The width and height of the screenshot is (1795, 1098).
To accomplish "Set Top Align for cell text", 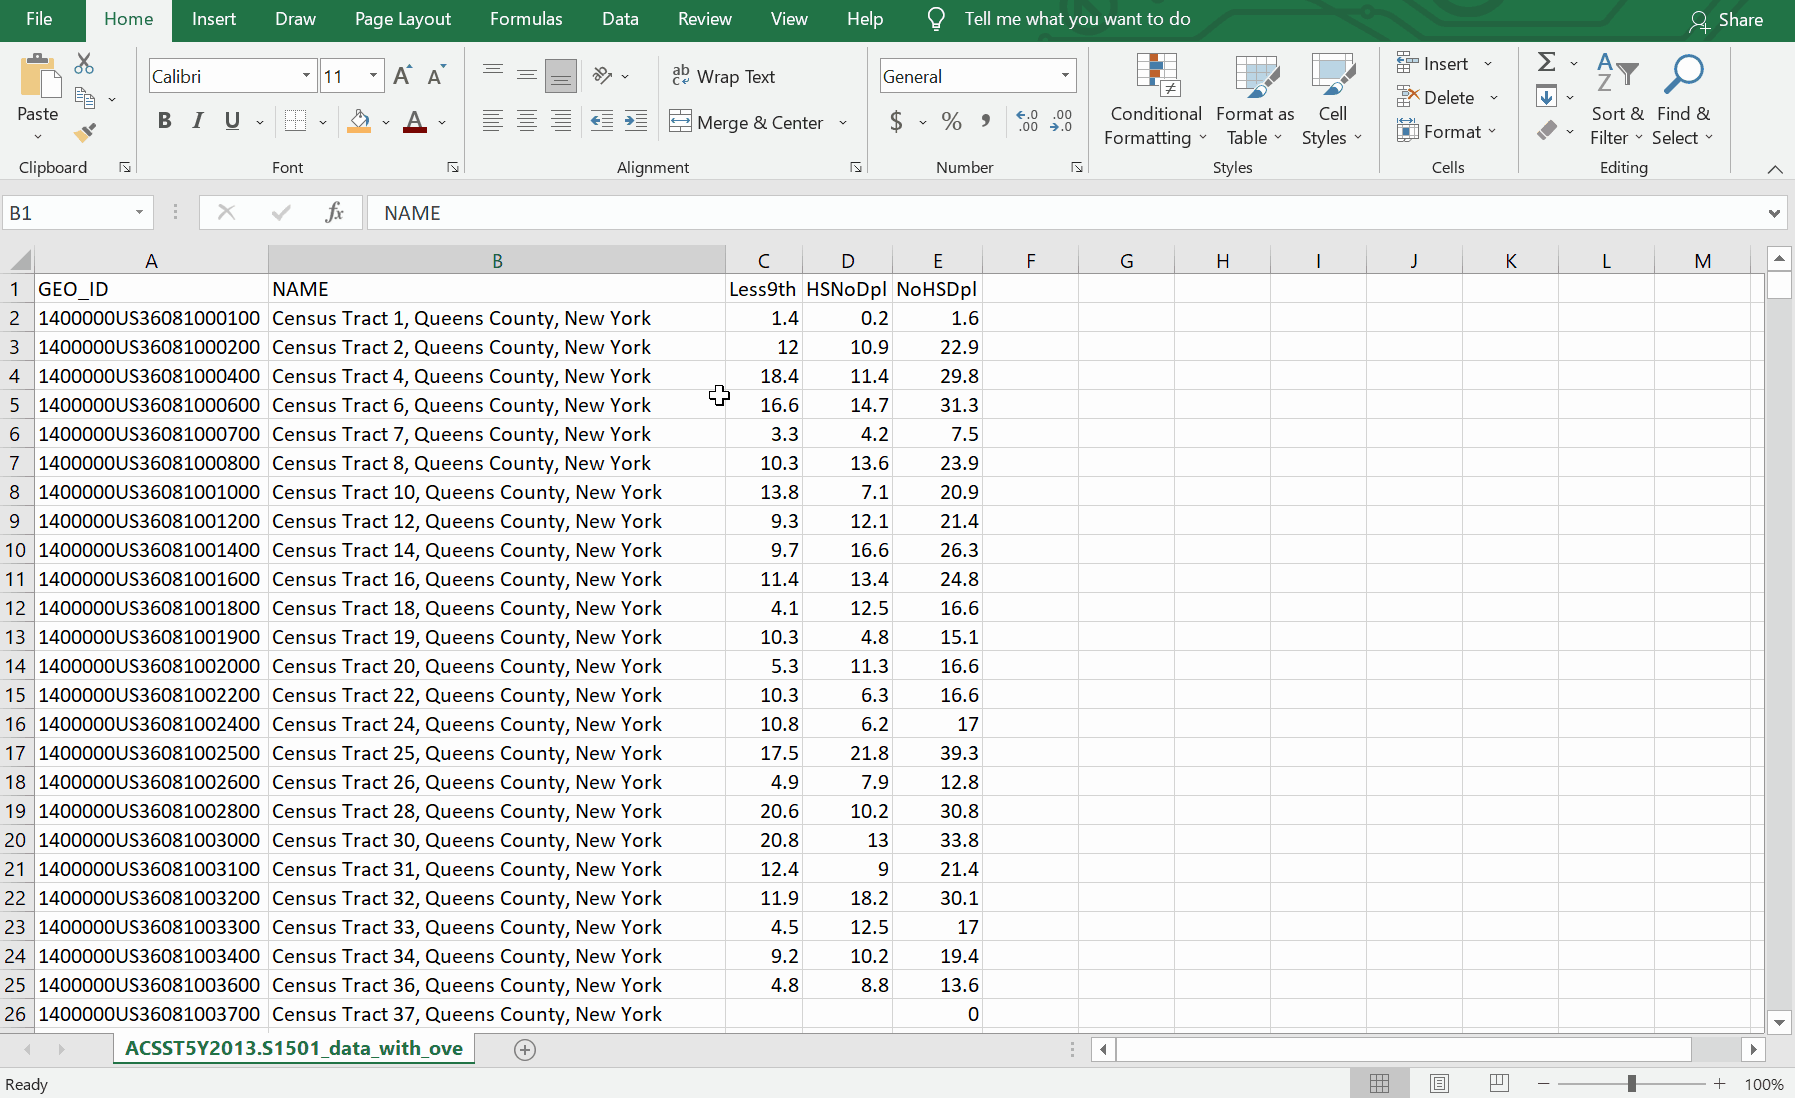I will (493, 75).
